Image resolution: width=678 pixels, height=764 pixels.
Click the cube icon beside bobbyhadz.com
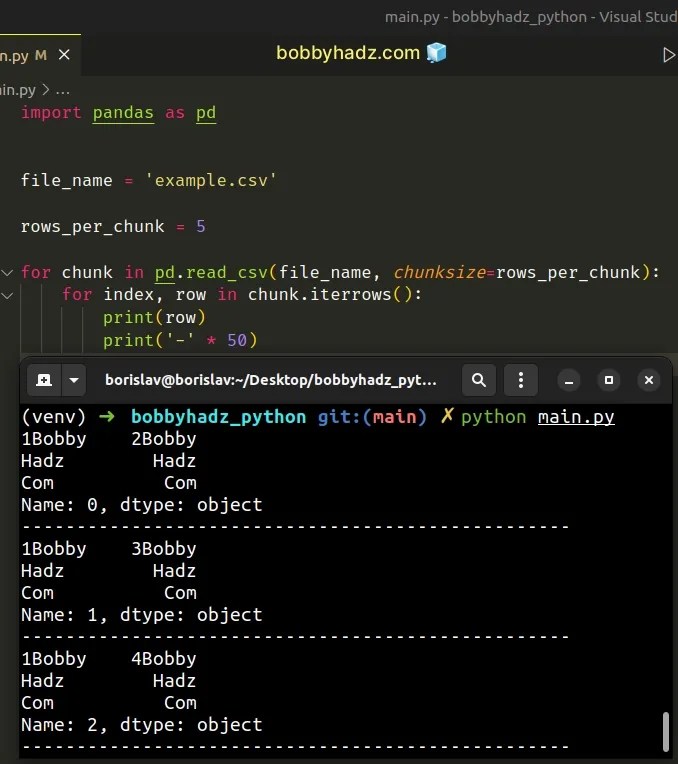[x=436, y=52]
